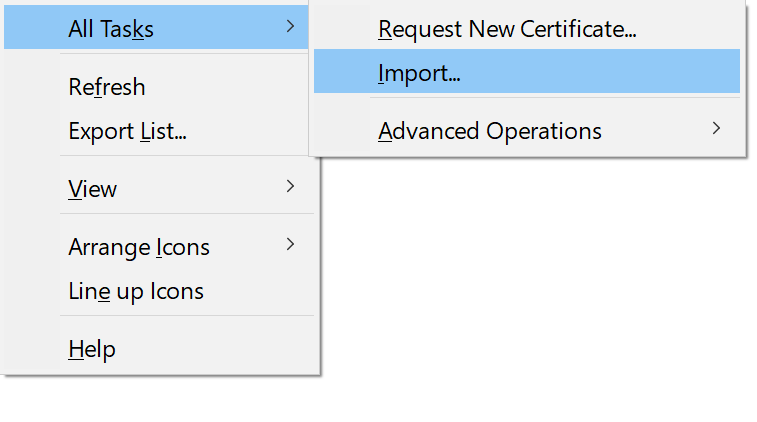
Task: Open the Advanced Operations submenu chevron
Action: 715,129
